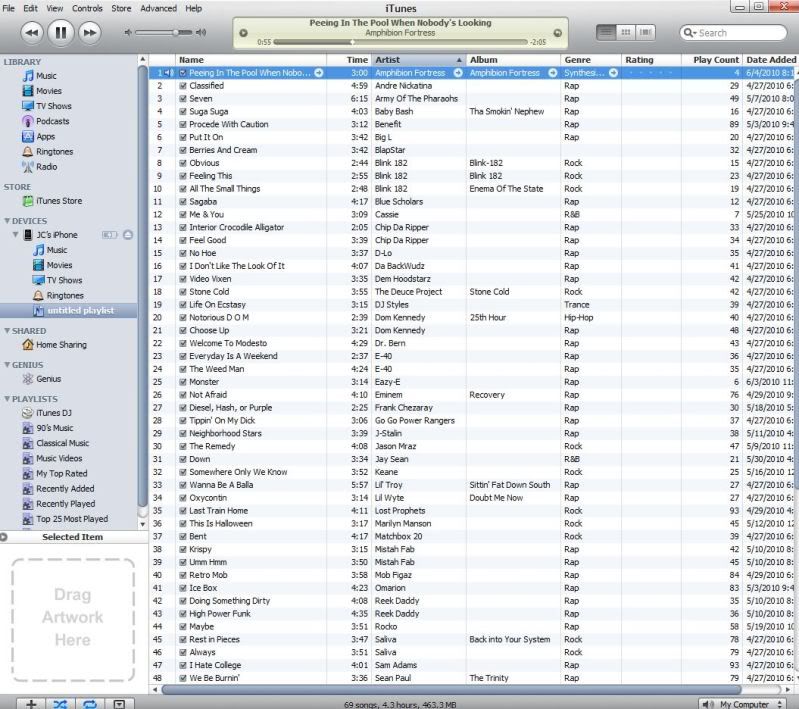Skip to the next track

tap(90, 33)
